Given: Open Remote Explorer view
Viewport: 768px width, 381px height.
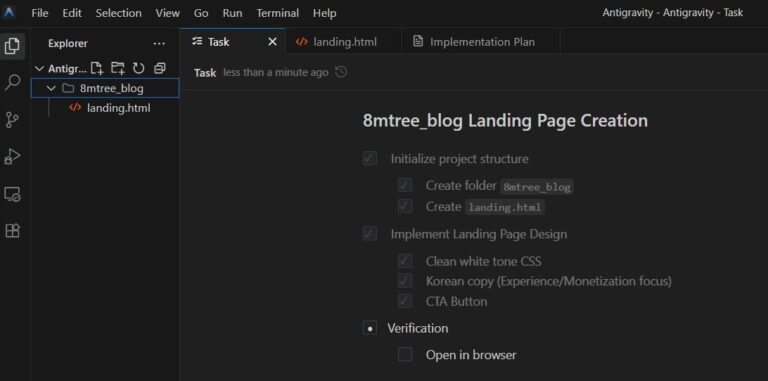Looking at the screenshot, I should [12, 194].
